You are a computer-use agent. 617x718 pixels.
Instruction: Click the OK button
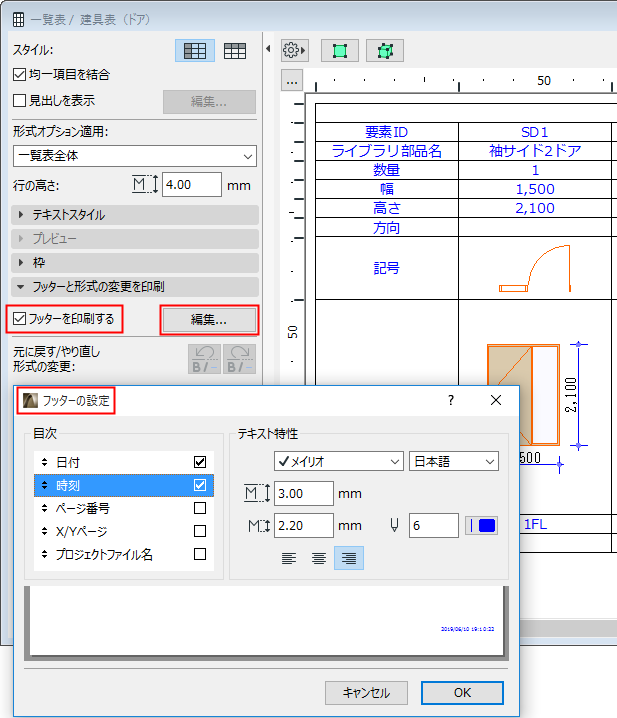click(462, 693)
